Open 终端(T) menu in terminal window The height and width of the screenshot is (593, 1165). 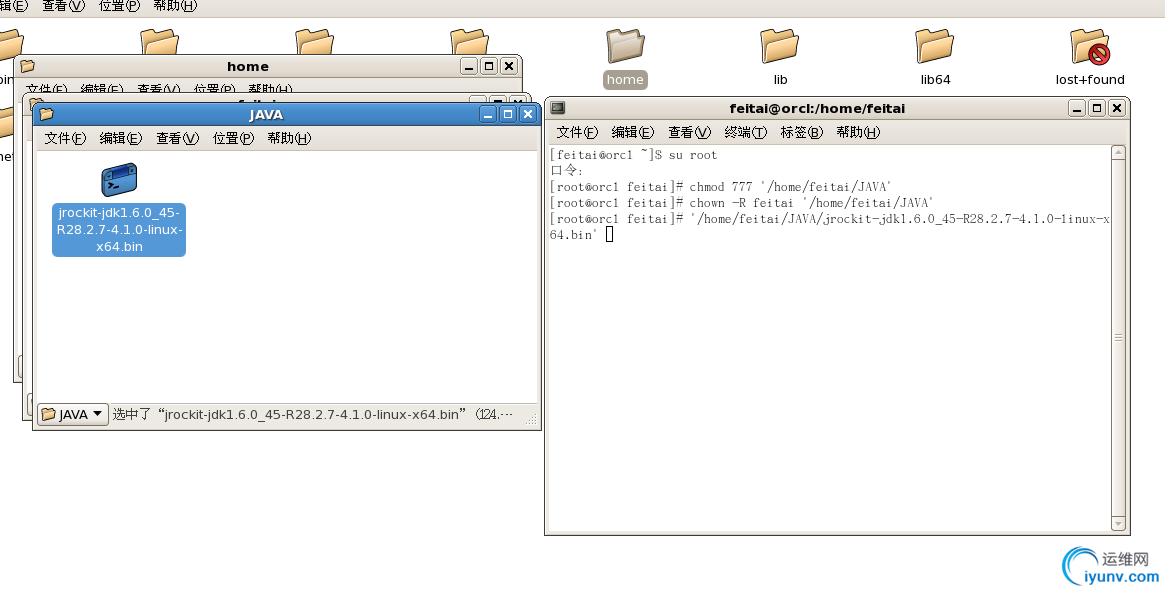(745, 132)
